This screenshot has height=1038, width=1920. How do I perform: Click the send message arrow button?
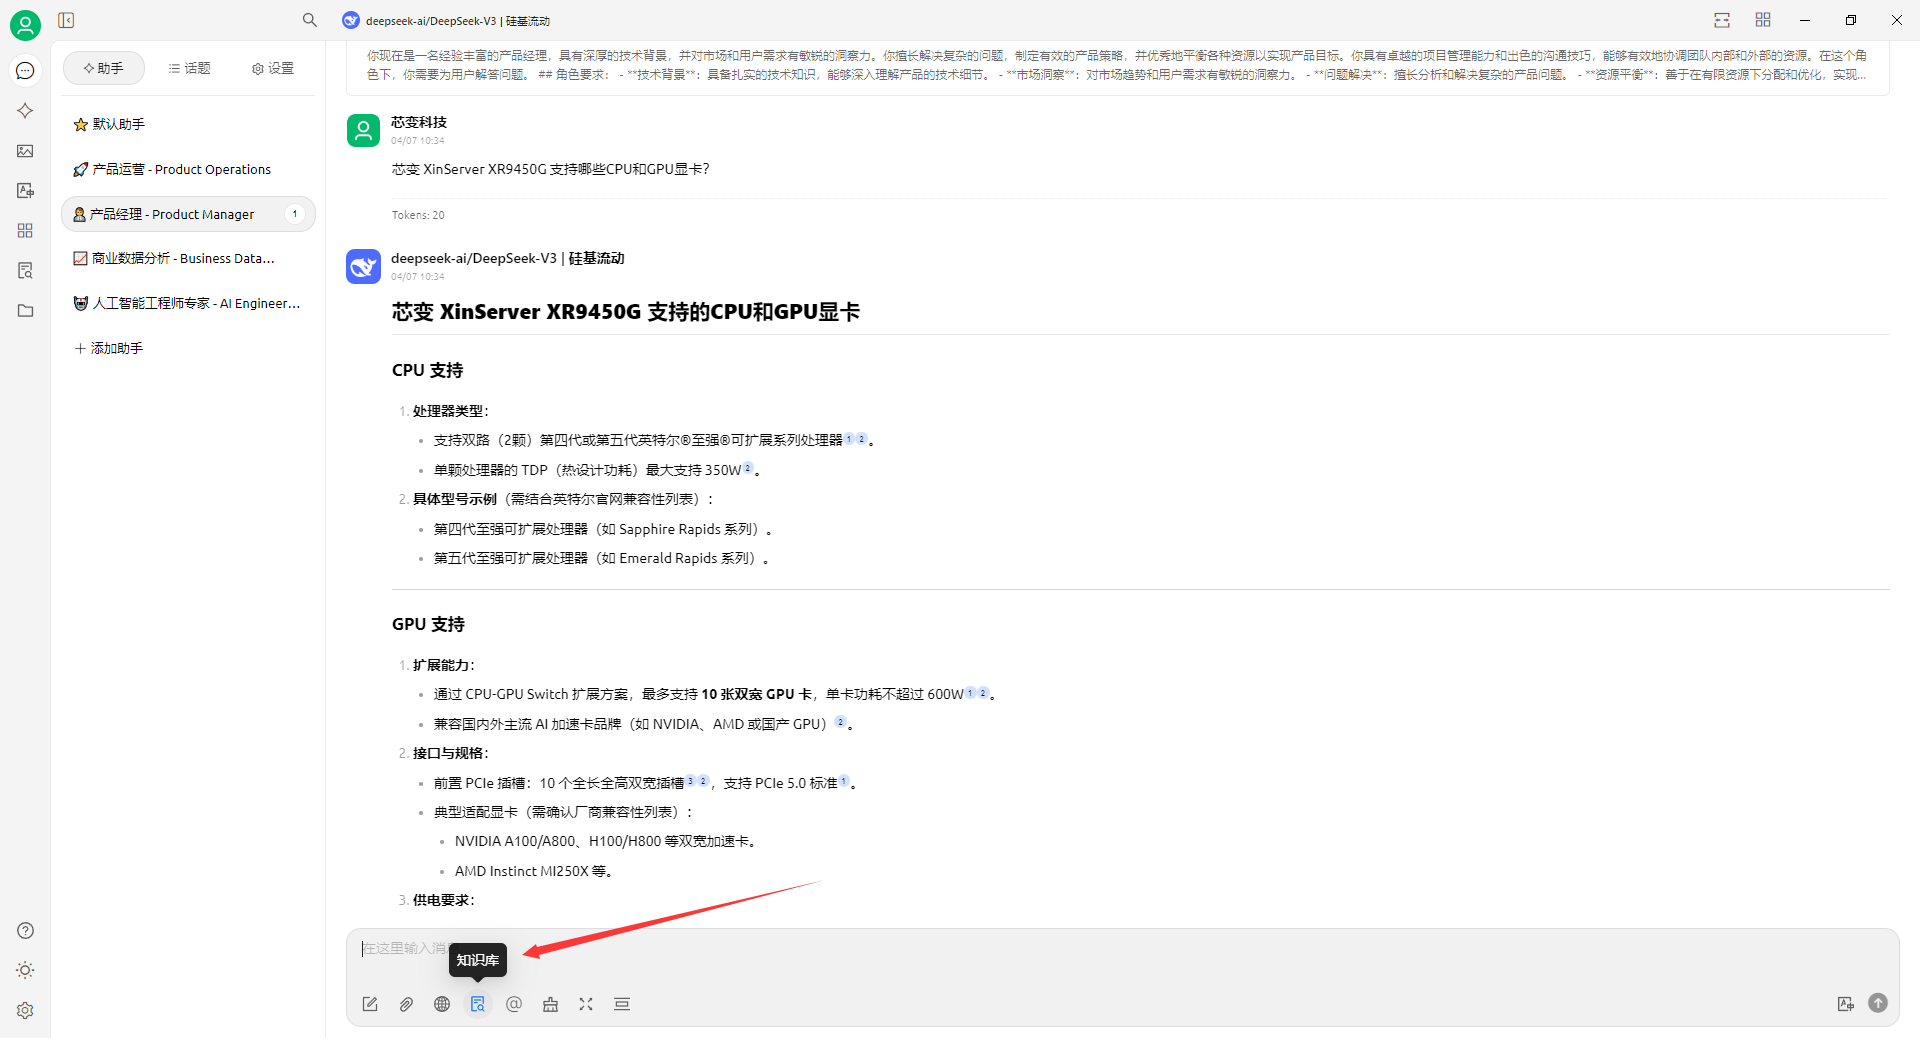coord(1878,1003)
